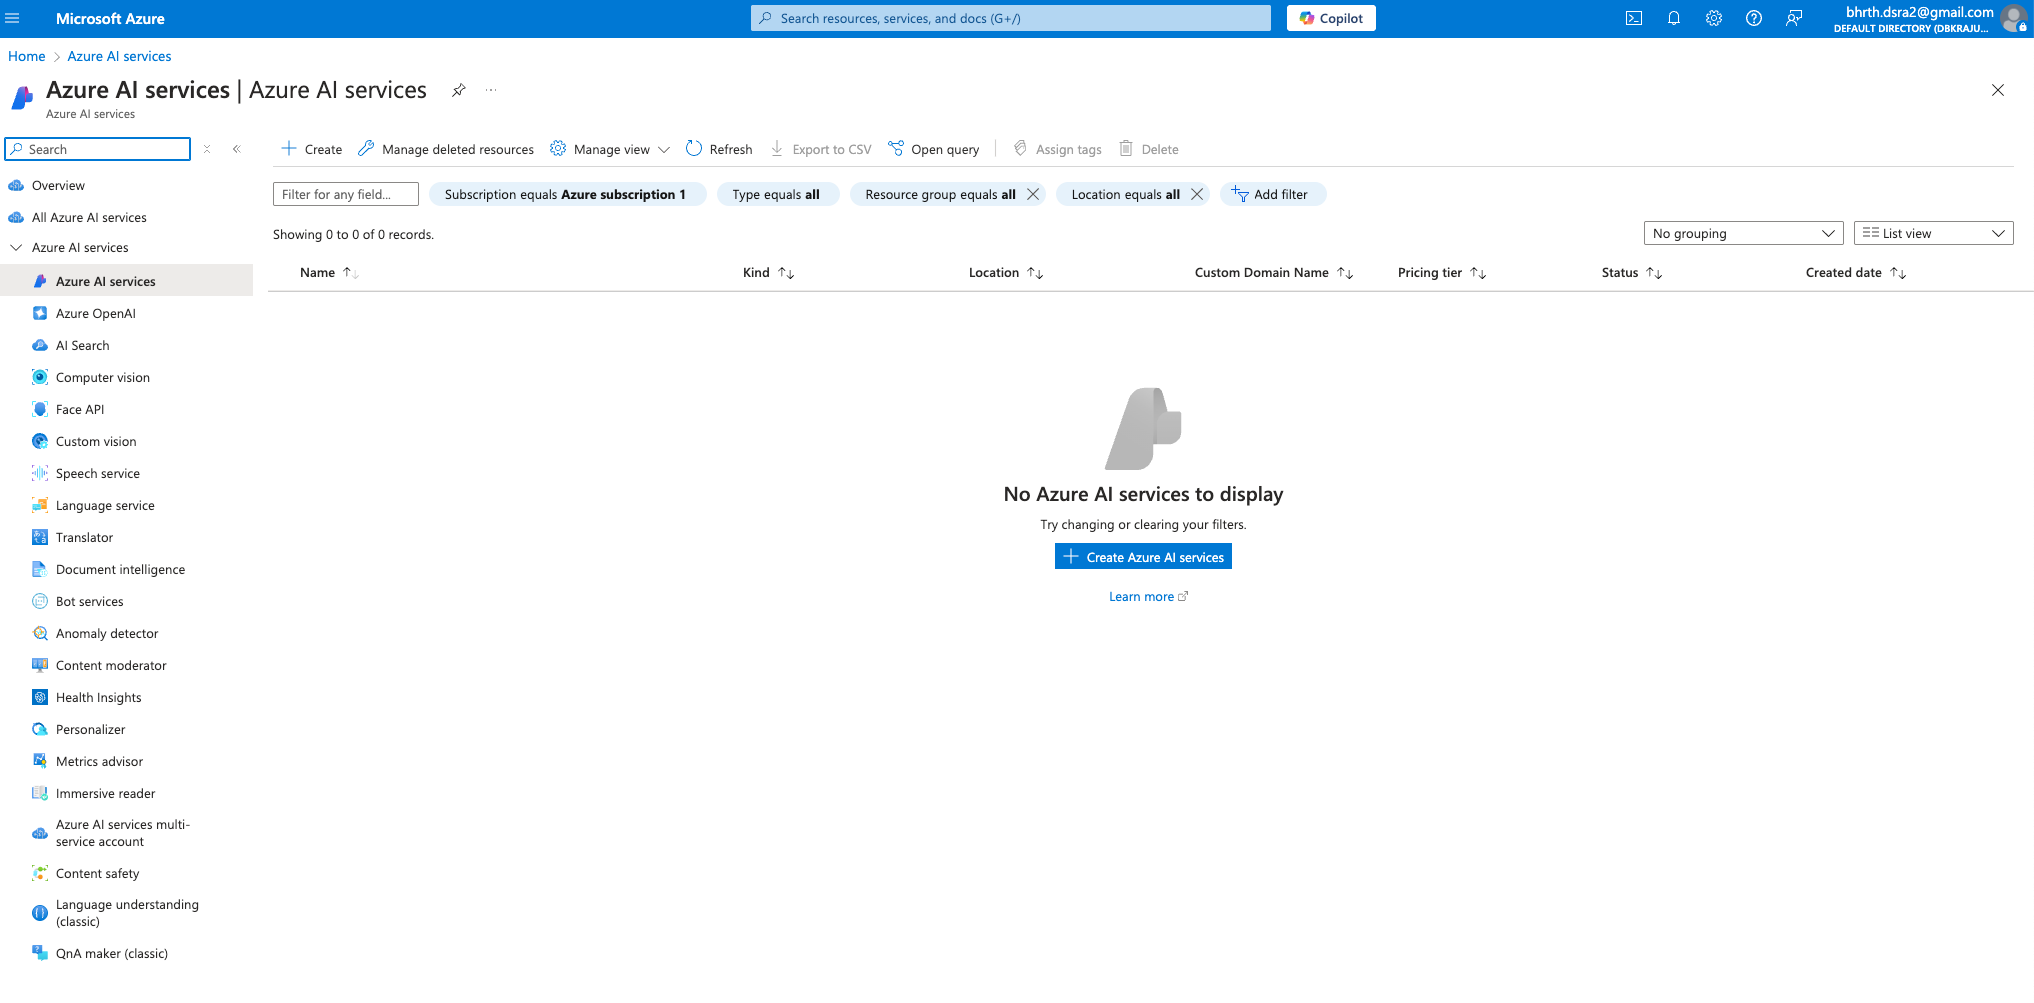Remove the Location equals all filter
The width and height of the screenshot is (2034, 1003).
point(1197,194)
